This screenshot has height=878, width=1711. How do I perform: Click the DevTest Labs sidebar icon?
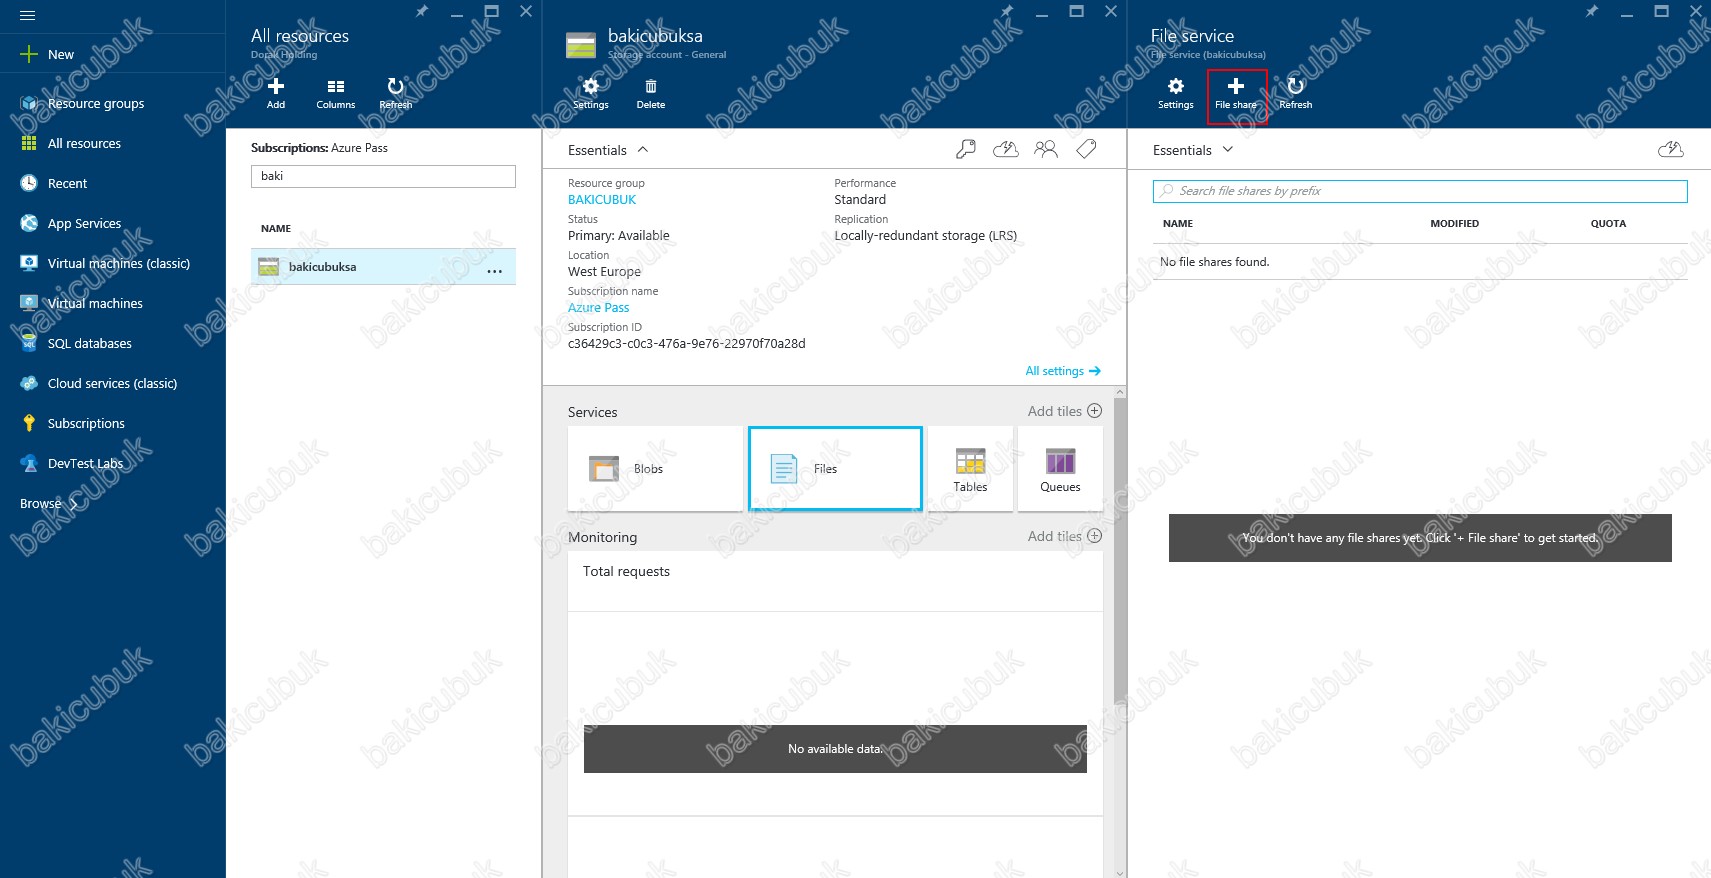click(29, 463)
